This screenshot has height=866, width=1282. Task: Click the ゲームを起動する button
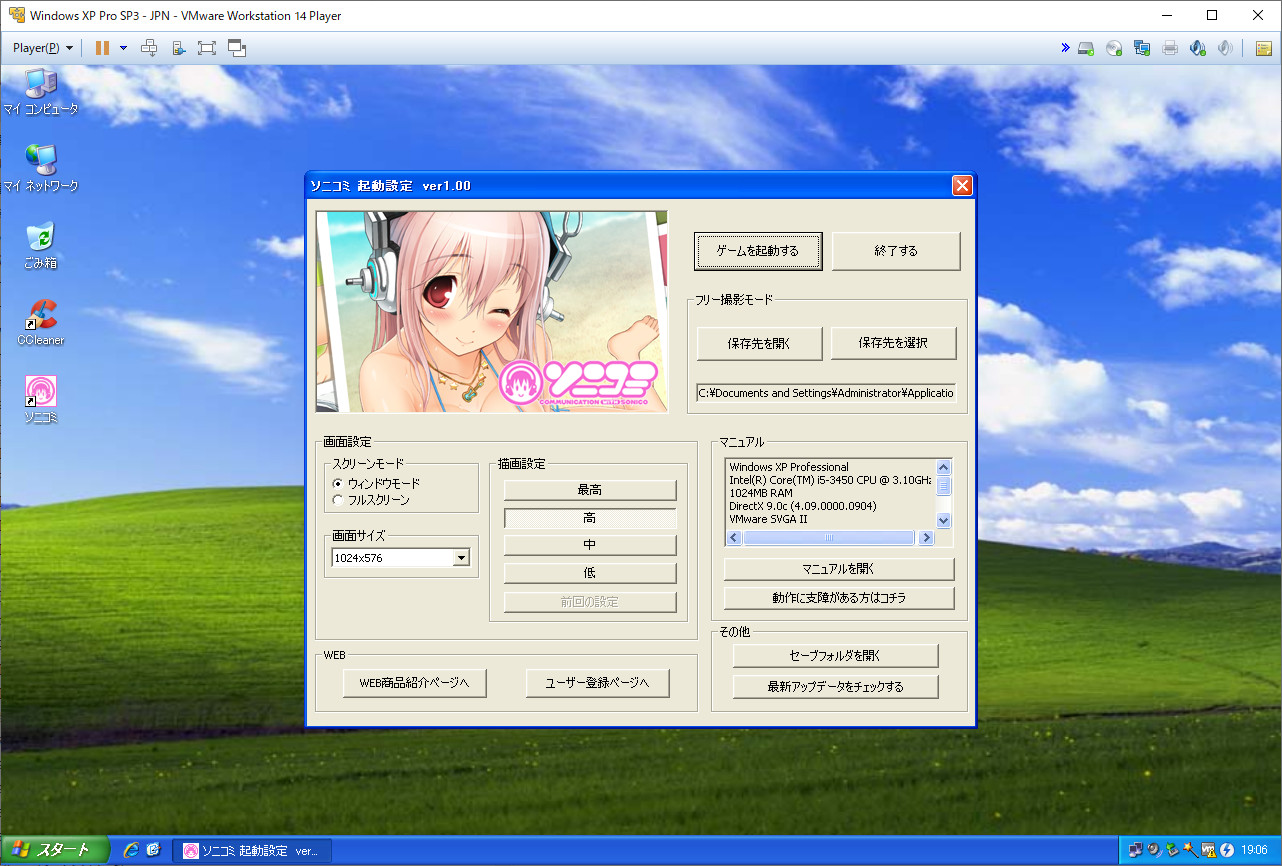click(758, 251)
